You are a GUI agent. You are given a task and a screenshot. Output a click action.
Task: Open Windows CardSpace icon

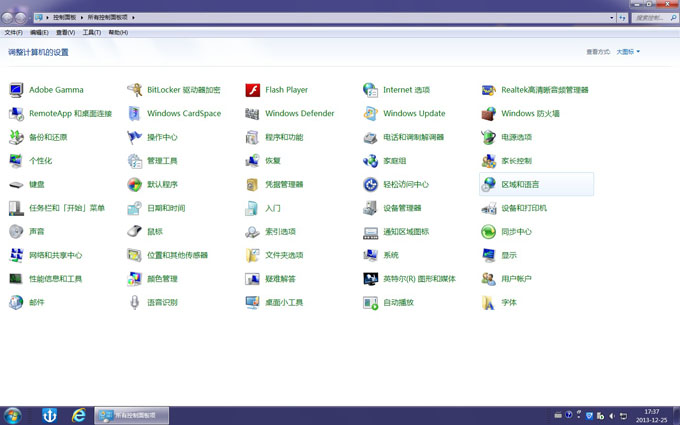pyautogui.click(x=134, y=114)
